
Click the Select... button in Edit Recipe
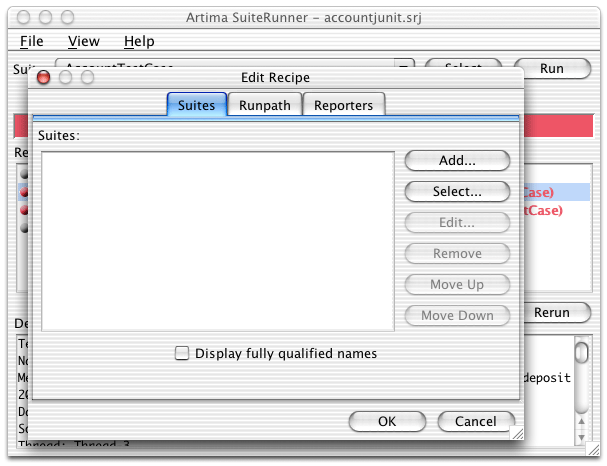[457, 191]
